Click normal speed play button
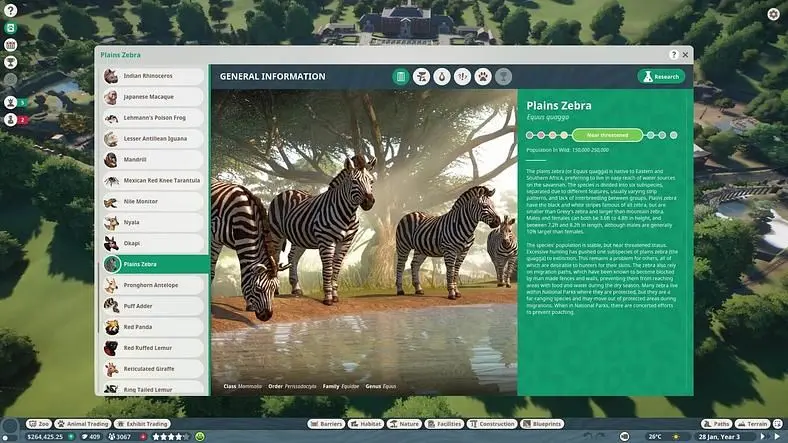 (x=763, y=437)
